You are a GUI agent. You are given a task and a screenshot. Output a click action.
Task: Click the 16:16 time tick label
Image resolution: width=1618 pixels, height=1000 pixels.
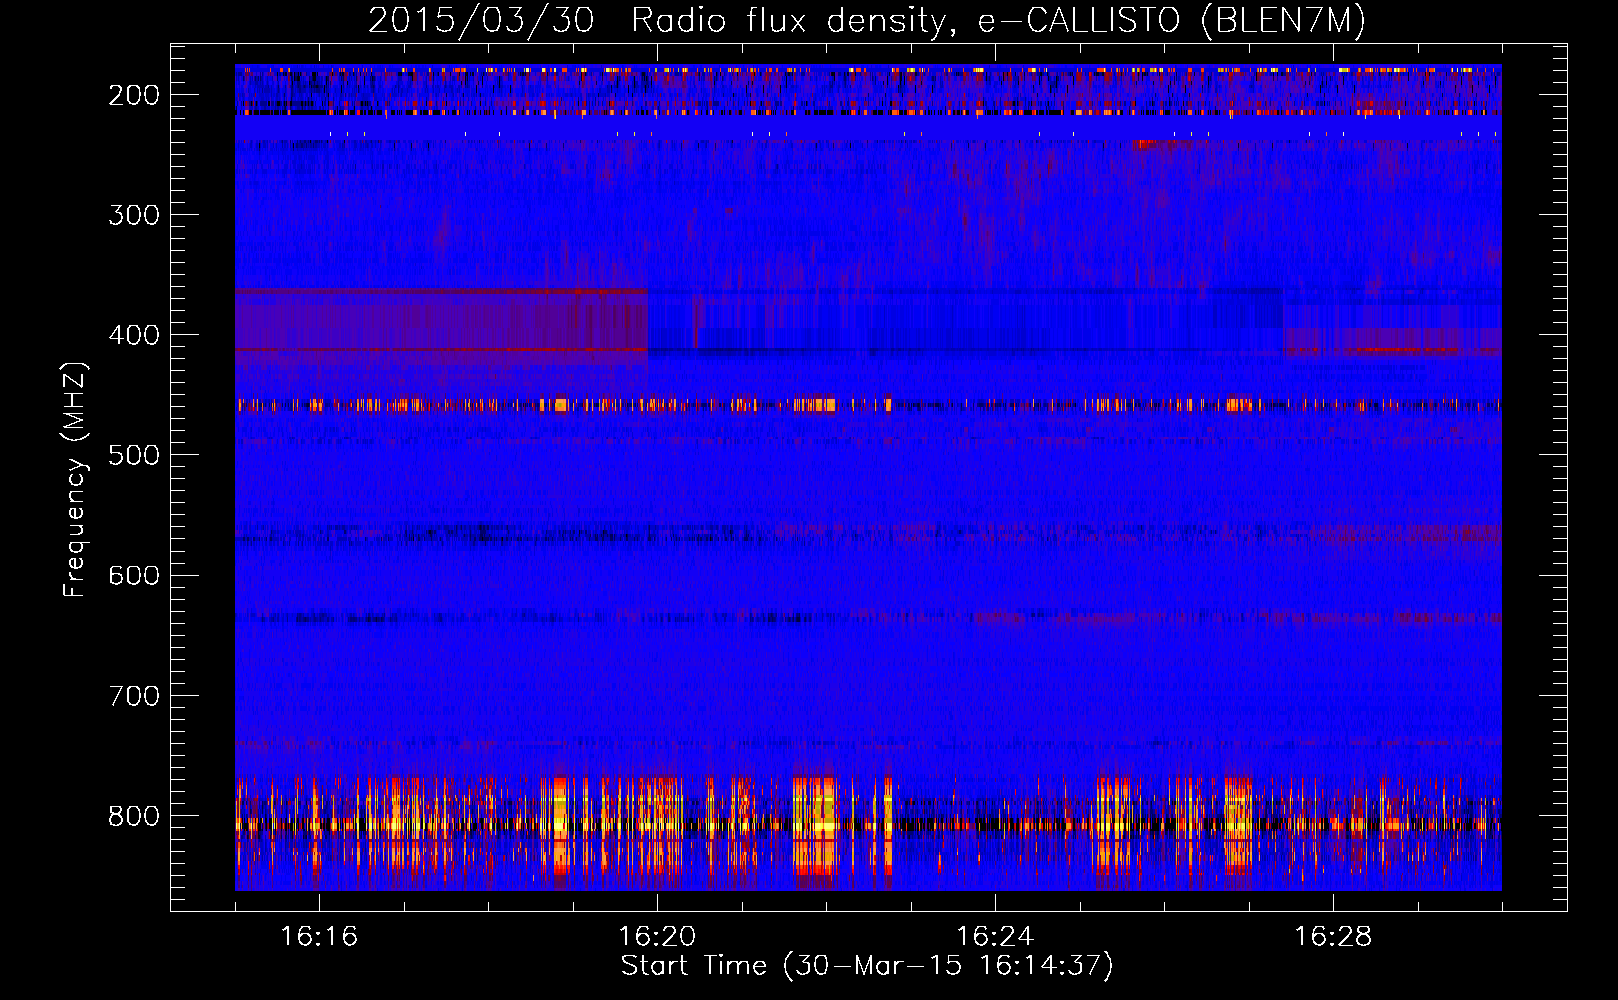[319, 936]
